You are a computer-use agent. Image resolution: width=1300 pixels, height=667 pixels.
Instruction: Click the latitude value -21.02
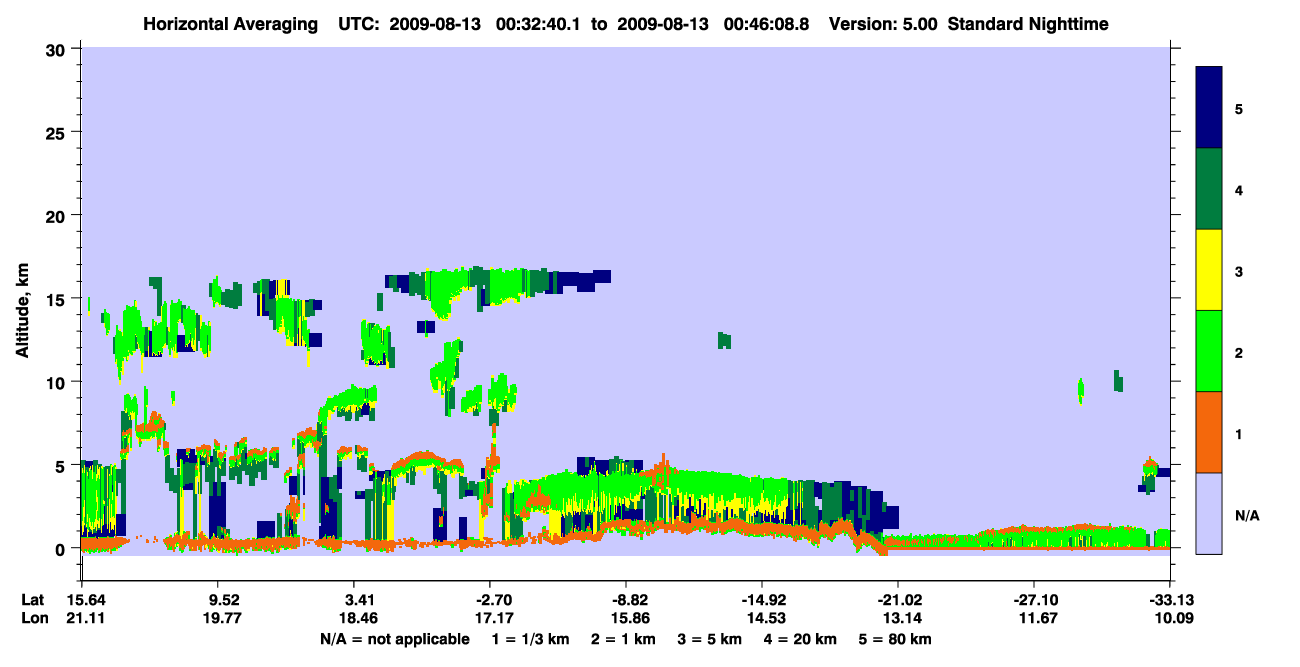[x=898, y=600]
